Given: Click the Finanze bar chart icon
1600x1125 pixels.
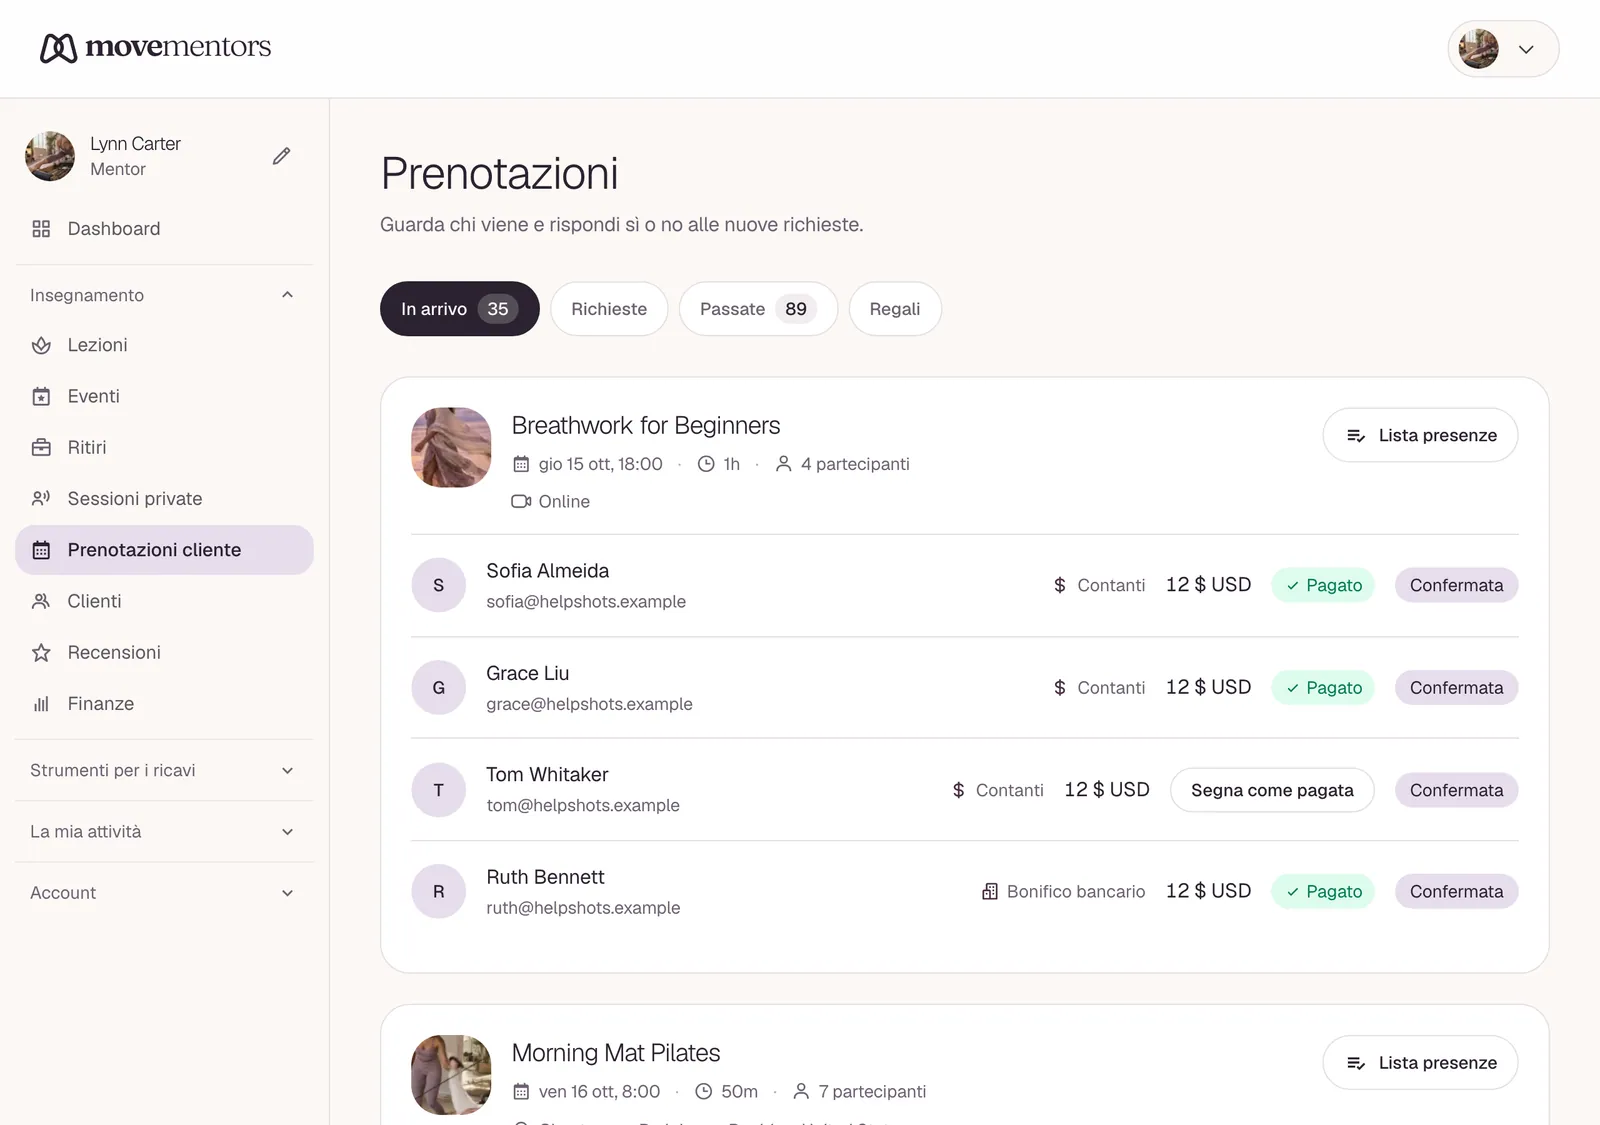Looking at the screenshot, I should 41,704.
